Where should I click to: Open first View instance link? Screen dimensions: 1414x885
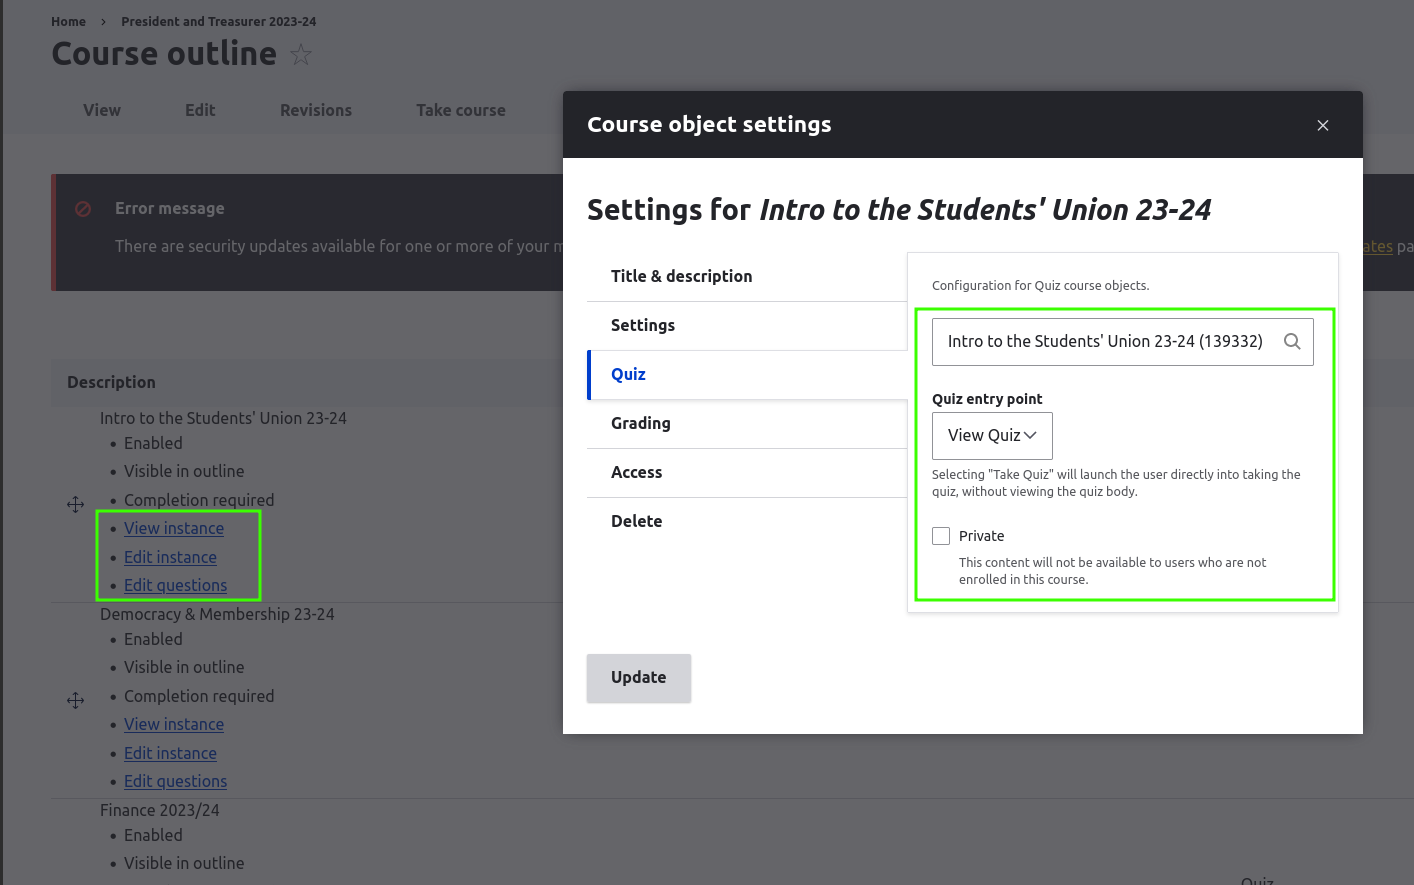(x=174, y=529)
